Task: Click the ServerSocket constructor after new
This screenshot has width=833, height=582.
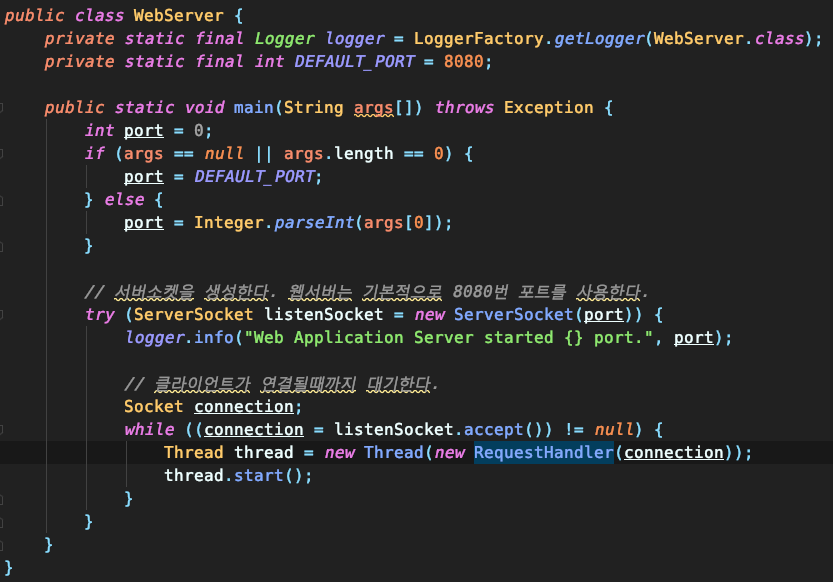Action: (514, 314)
